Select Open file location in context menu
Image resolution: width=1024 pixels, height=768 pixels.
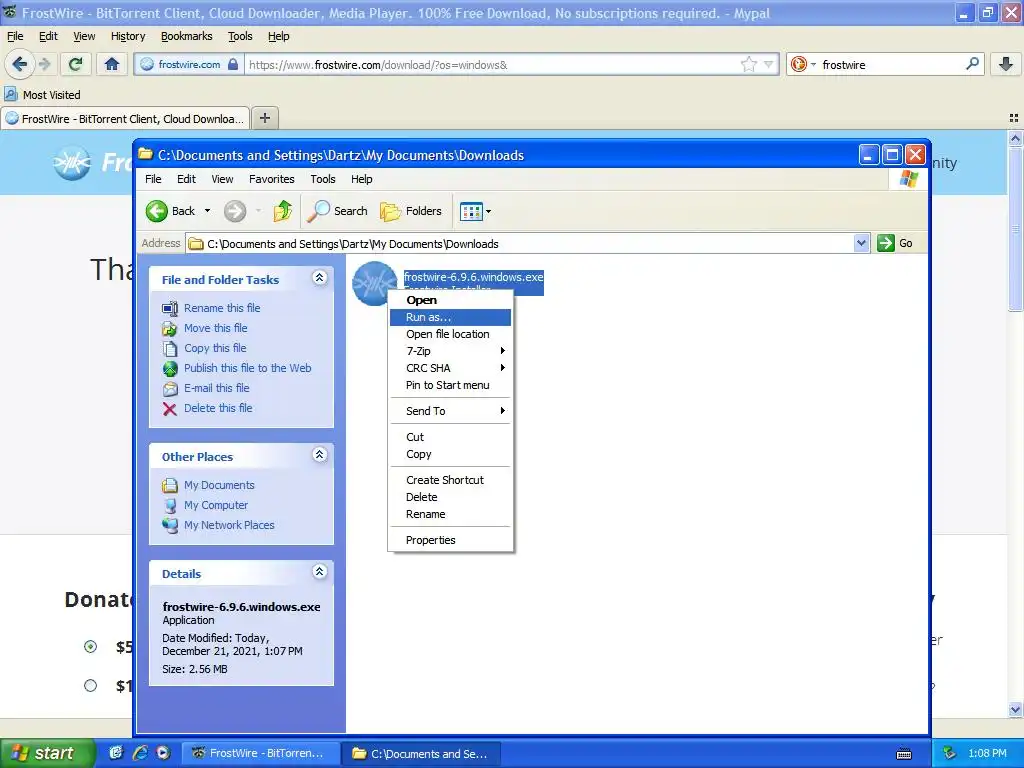450,334
